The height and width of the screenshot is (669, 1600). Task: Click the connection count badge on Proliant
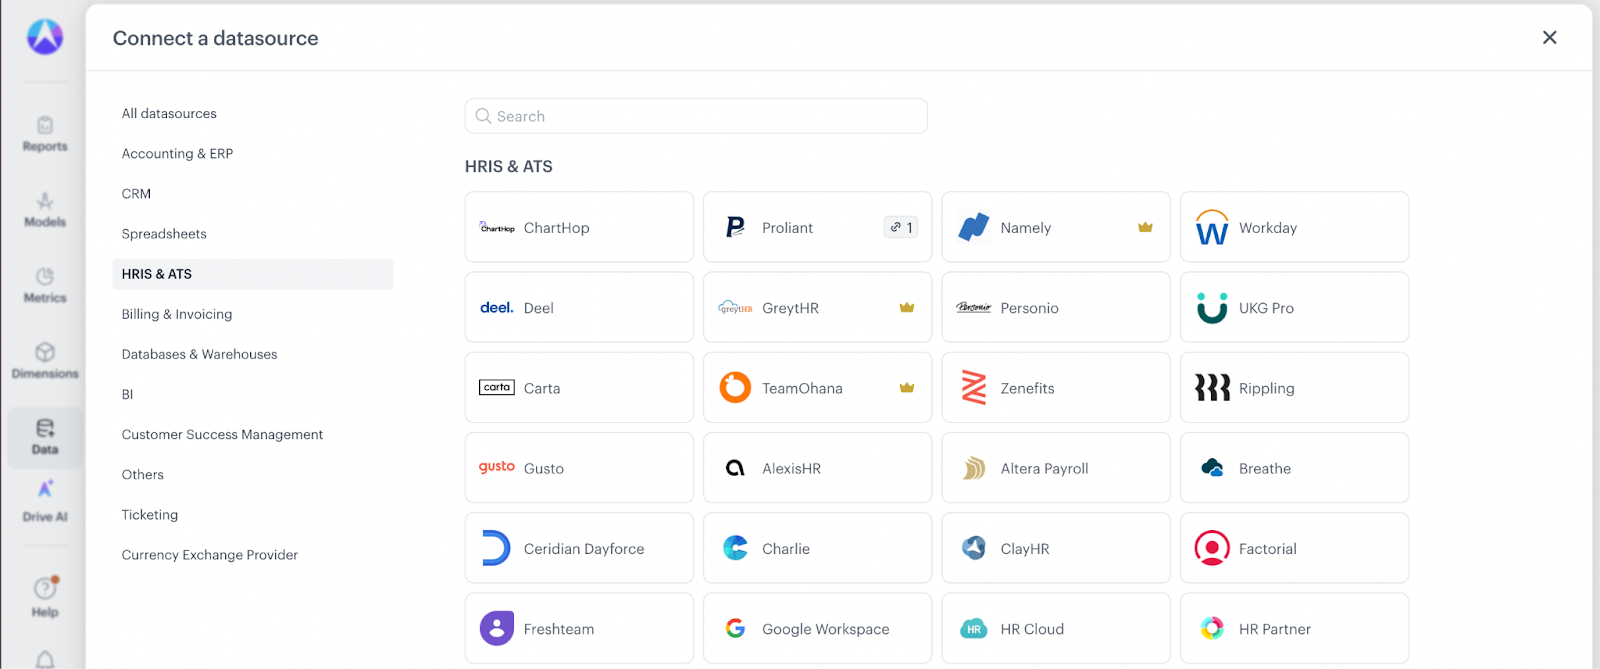tap(901, 227)
